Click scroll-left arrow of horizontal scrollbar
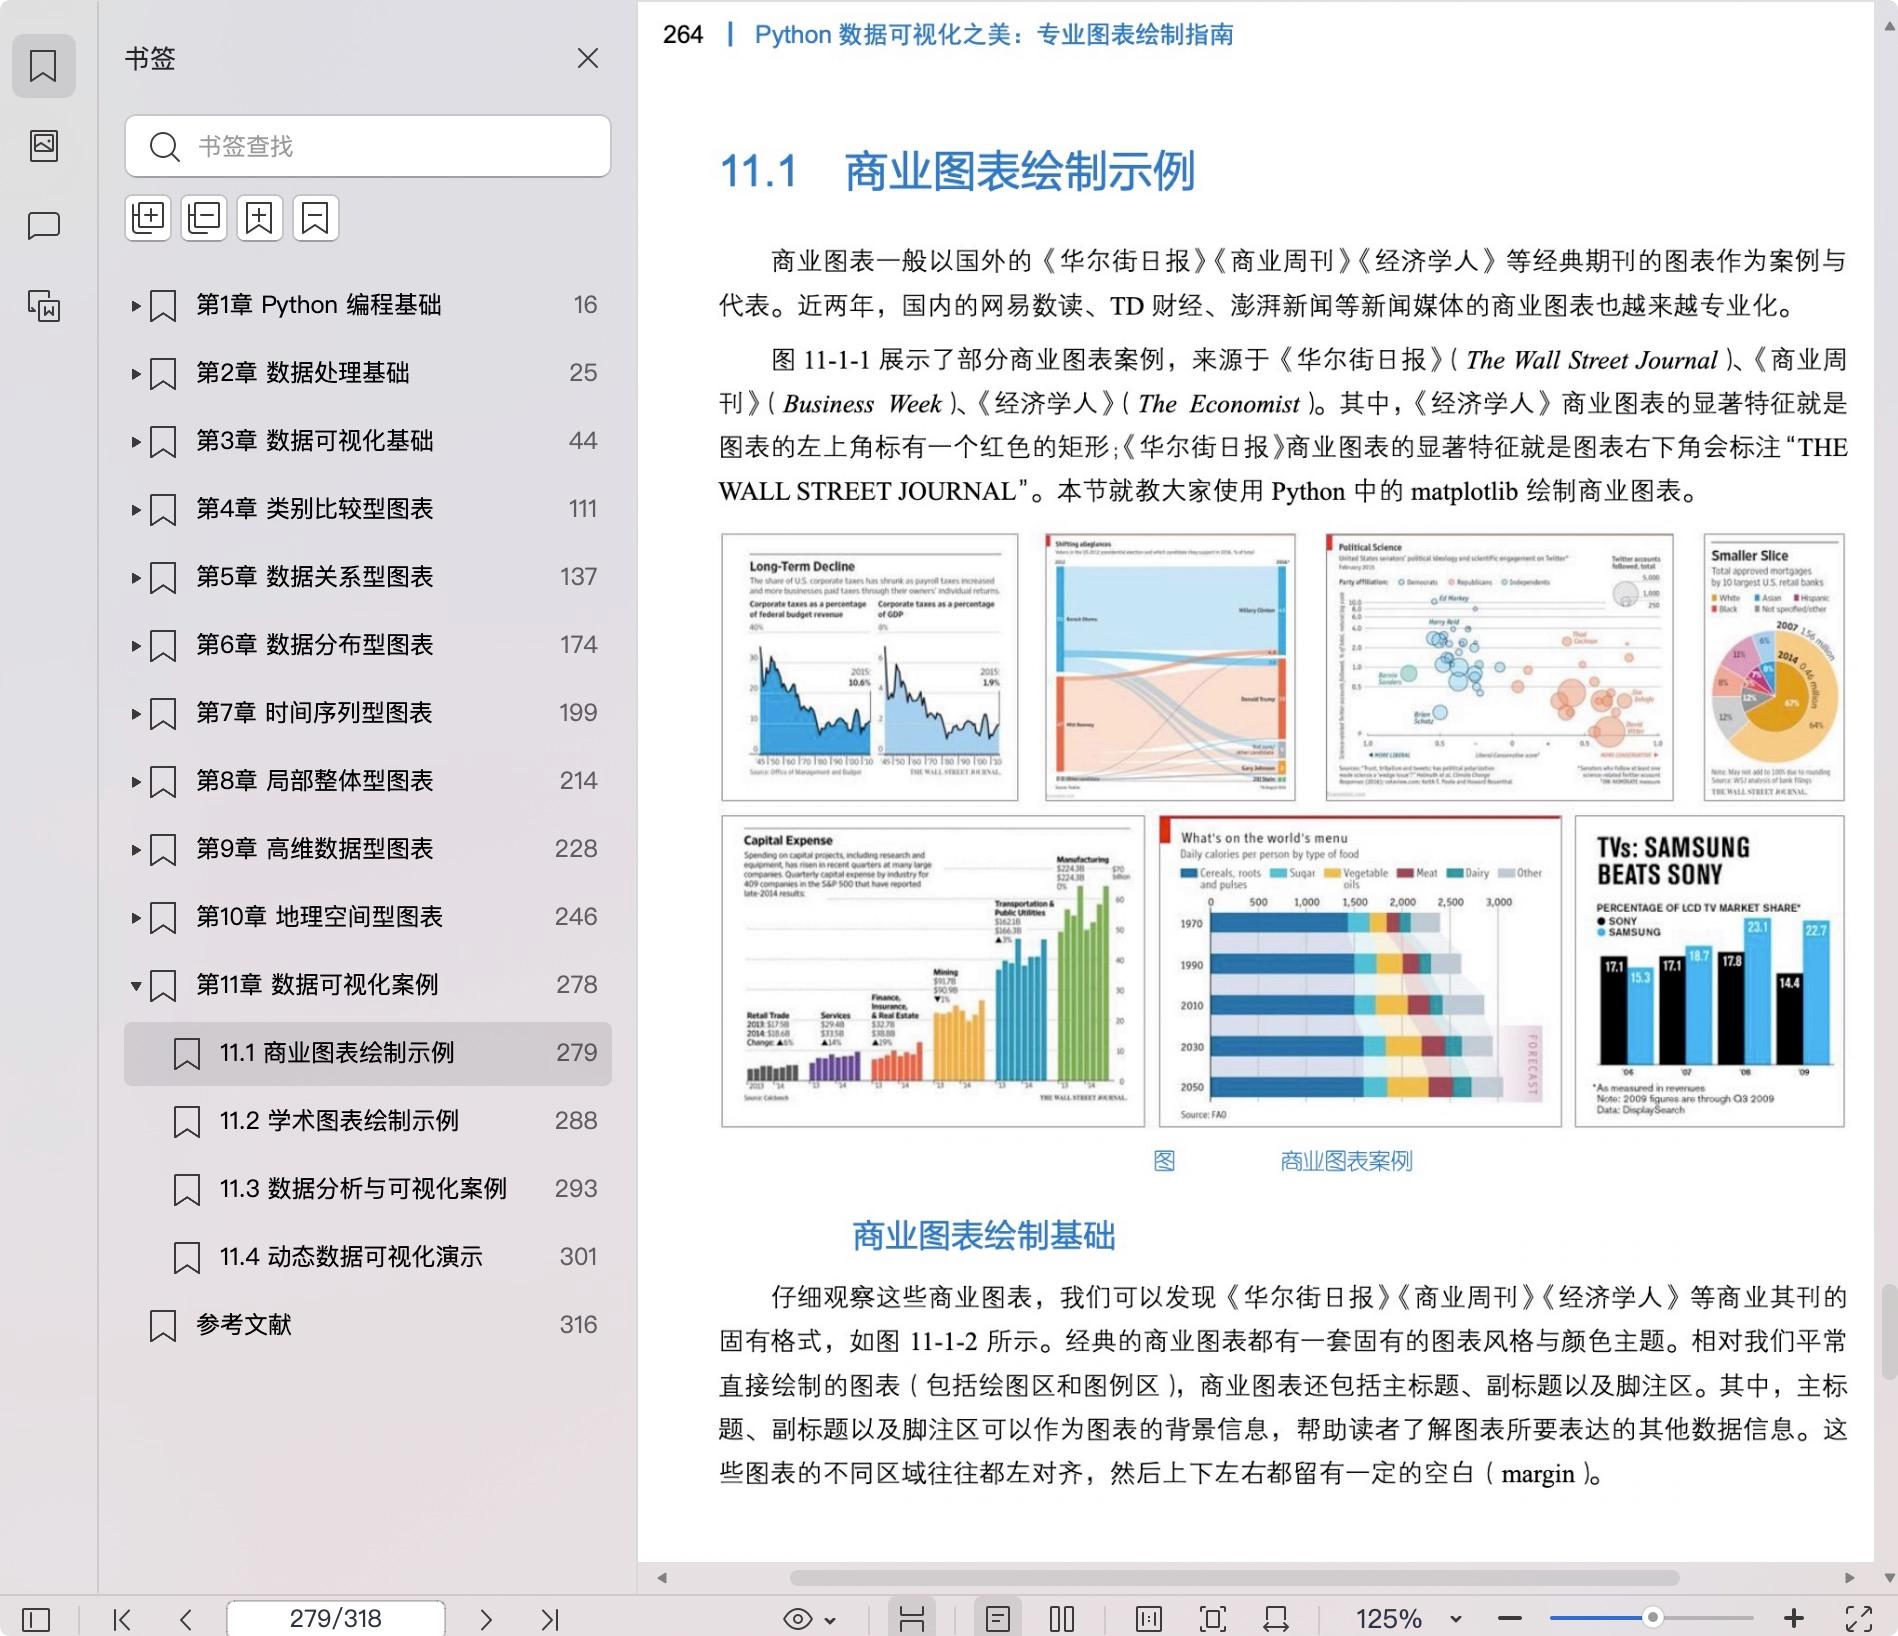 (x=662, y=1578)
